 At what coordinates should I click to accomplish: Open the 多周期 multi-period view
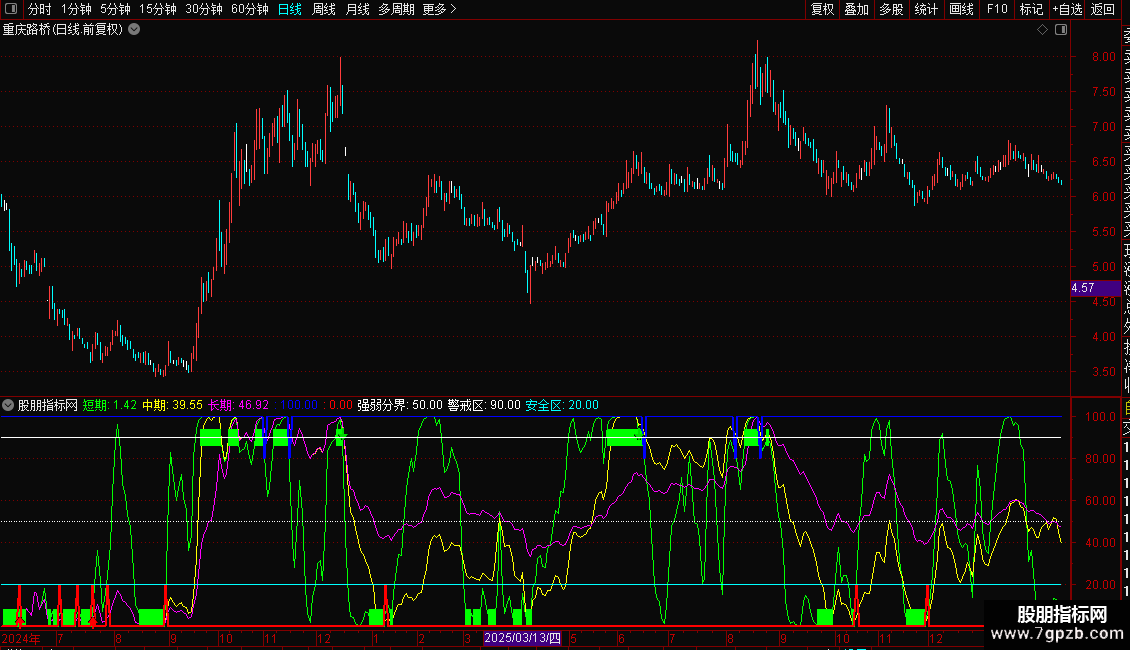[x=396, y=9]
